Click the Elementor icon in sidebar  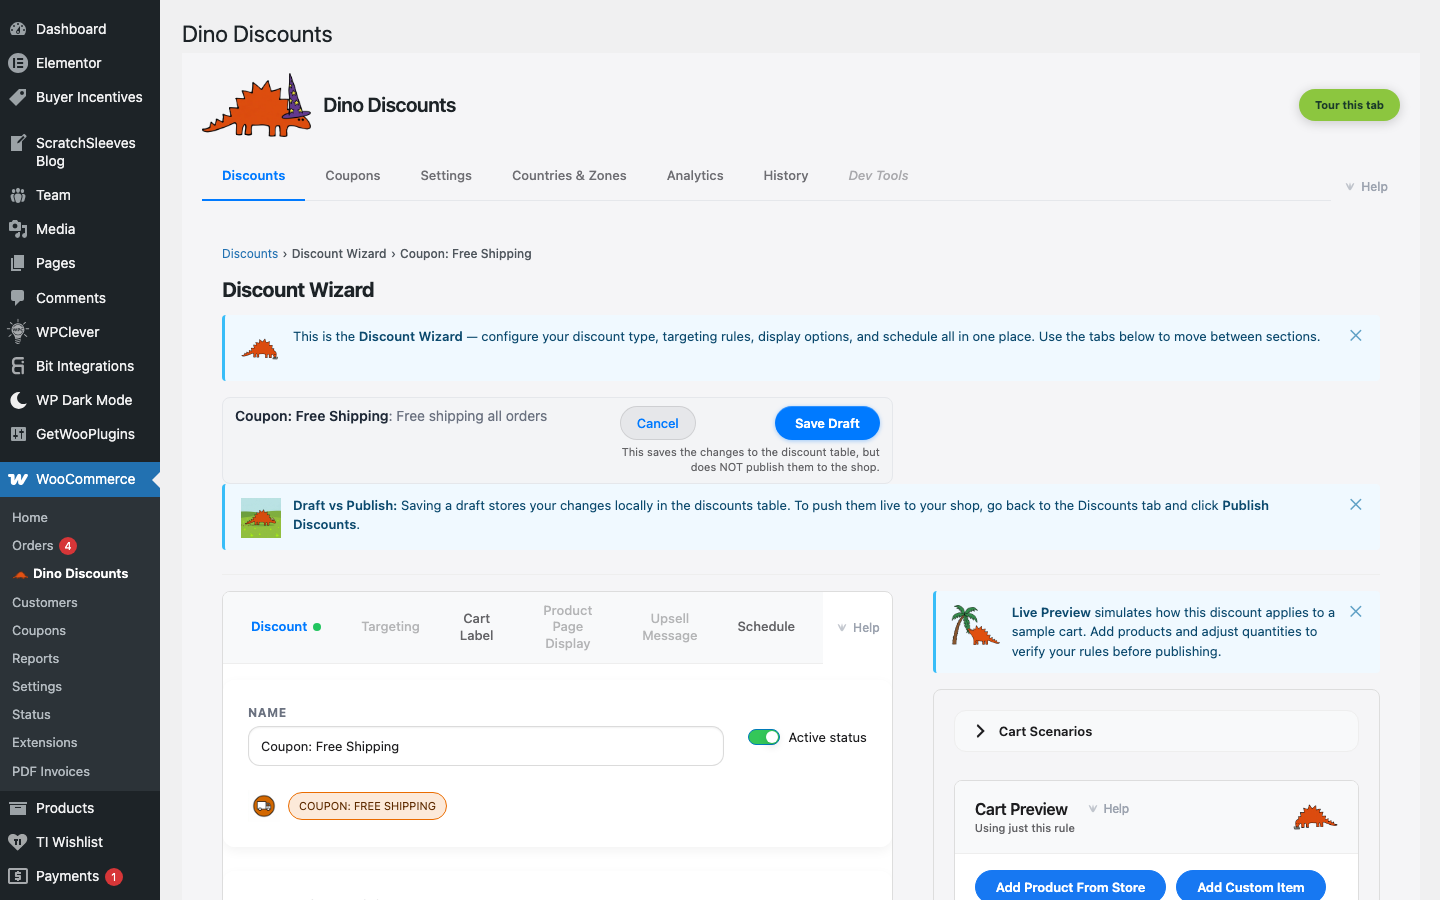[18, 63]
